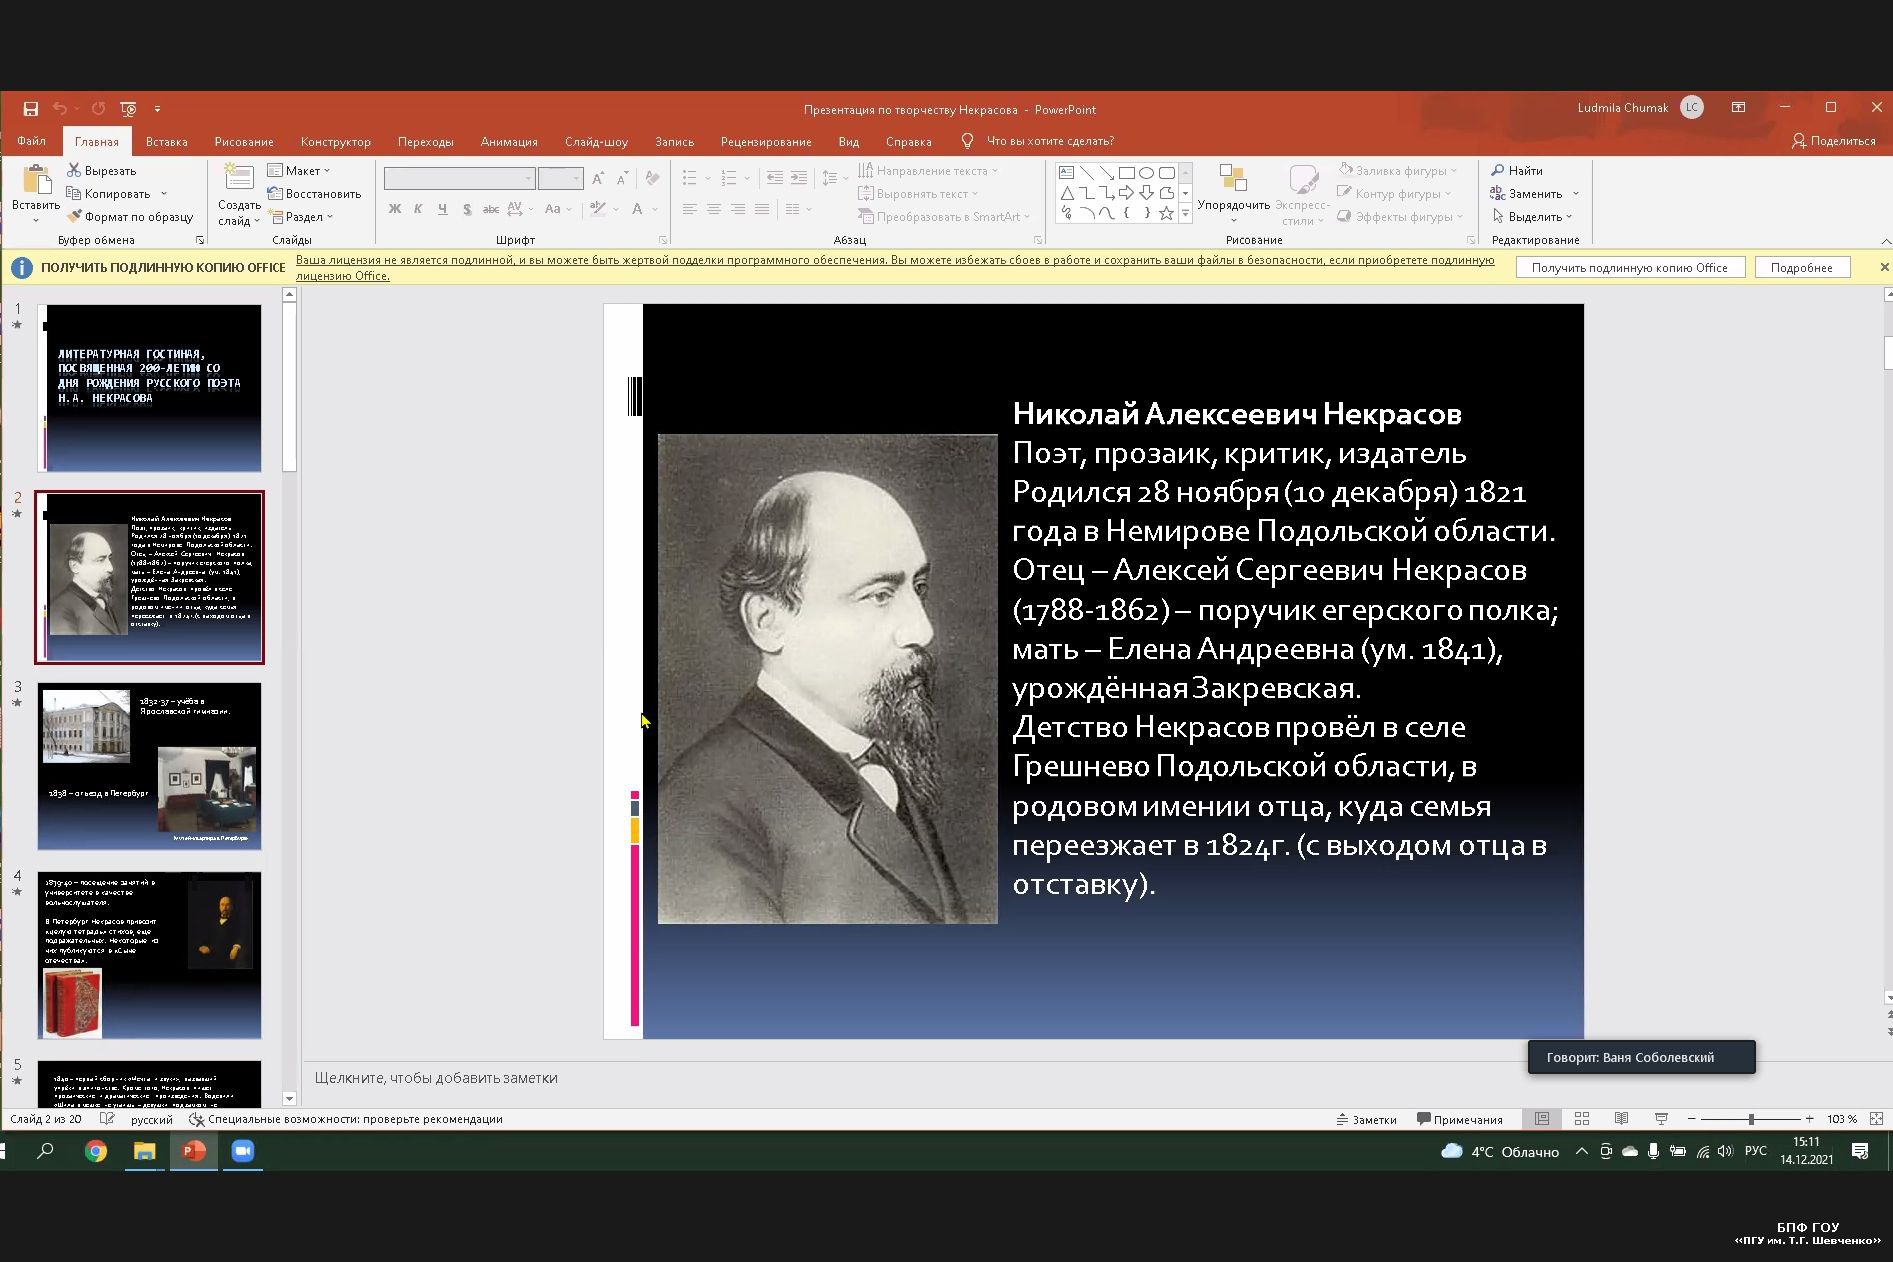
Task: Fit slide to current window icon
Action: click(x=1876, y=1119)
